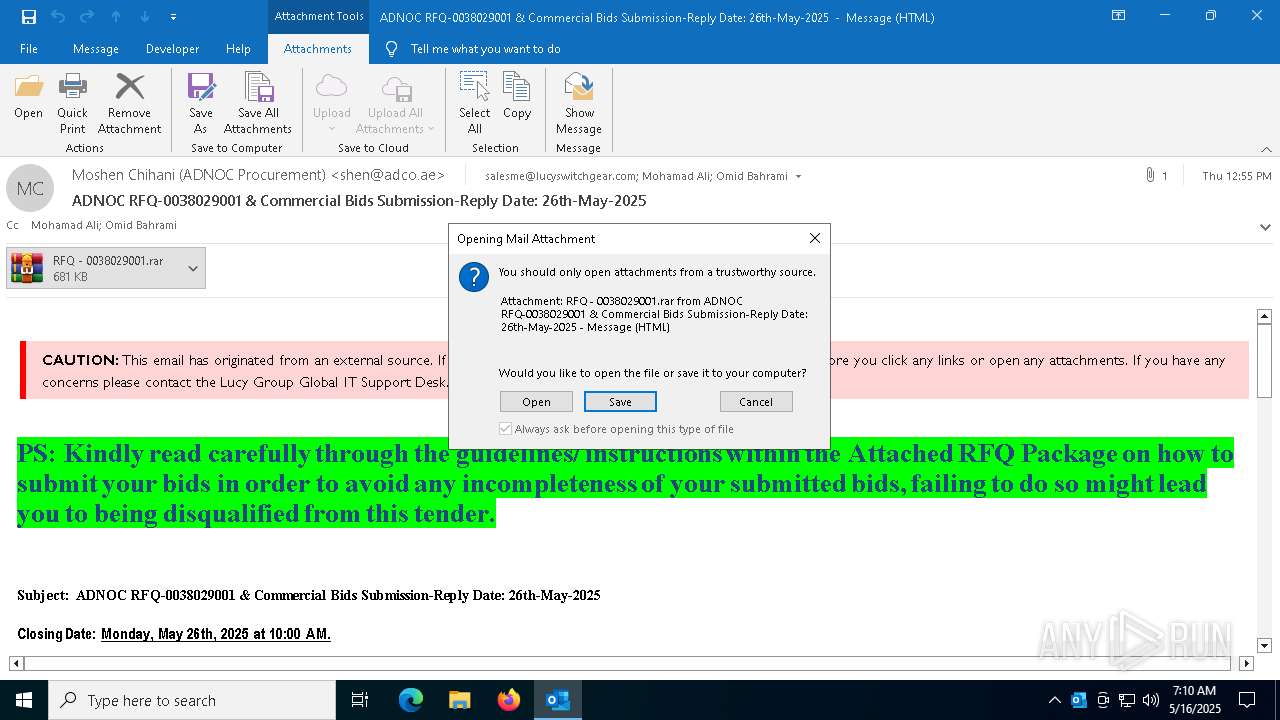1280x720 pixels.
Task: Click vertical scrollbar down arrow
Action: [1264, 646]
